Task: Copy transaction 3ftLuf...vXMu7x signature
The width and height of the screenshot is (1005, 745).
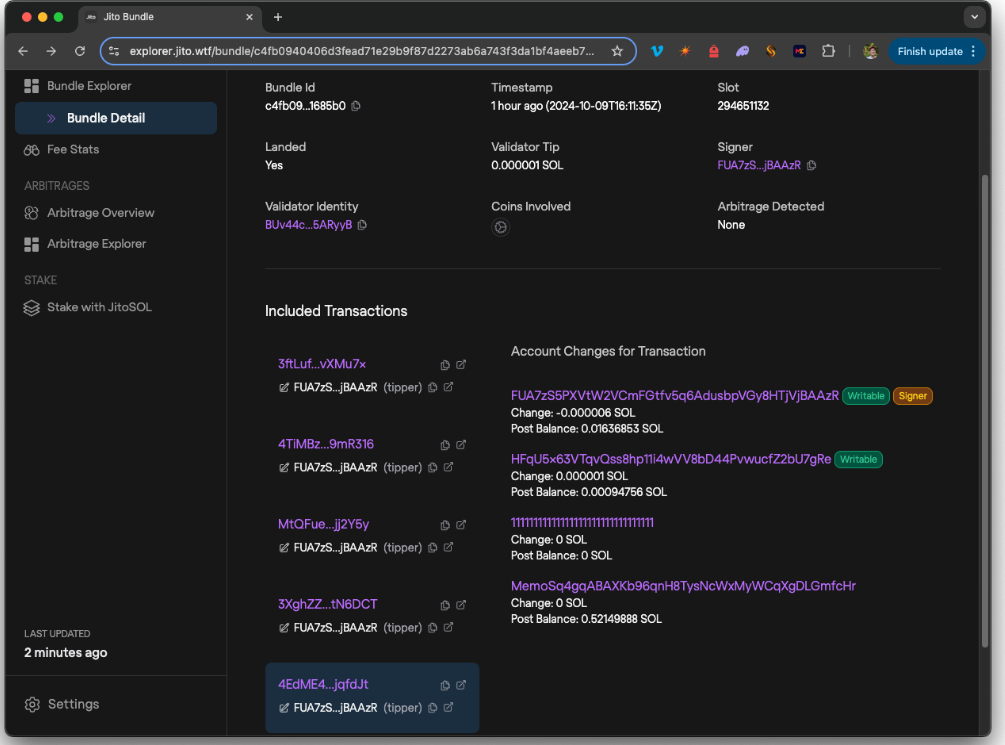Action: pyautogui.click(x=445, y=365)
